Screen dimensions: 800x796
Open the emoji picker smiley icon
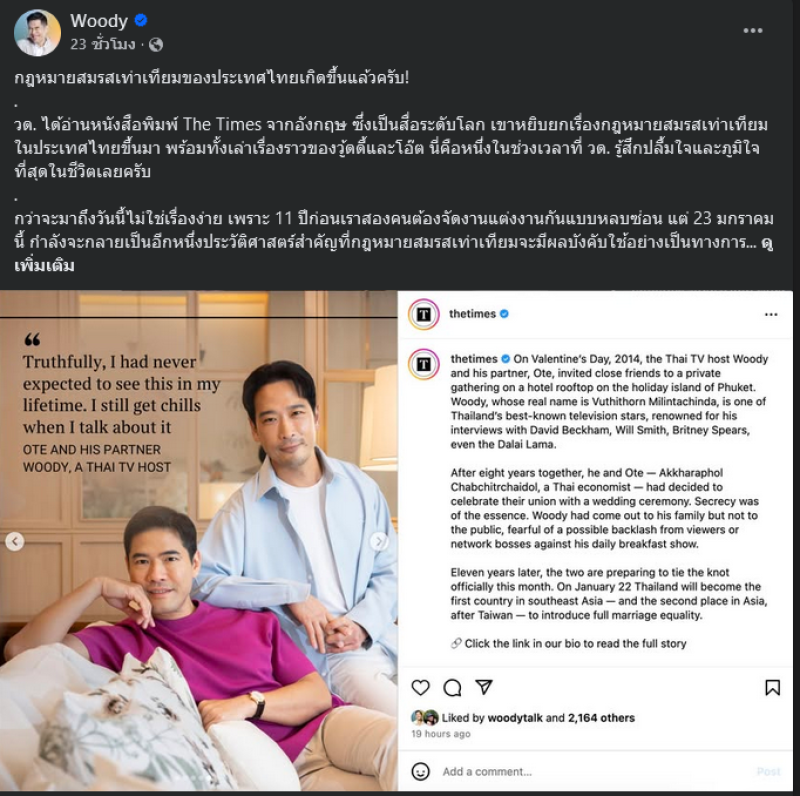coord(420,771)
